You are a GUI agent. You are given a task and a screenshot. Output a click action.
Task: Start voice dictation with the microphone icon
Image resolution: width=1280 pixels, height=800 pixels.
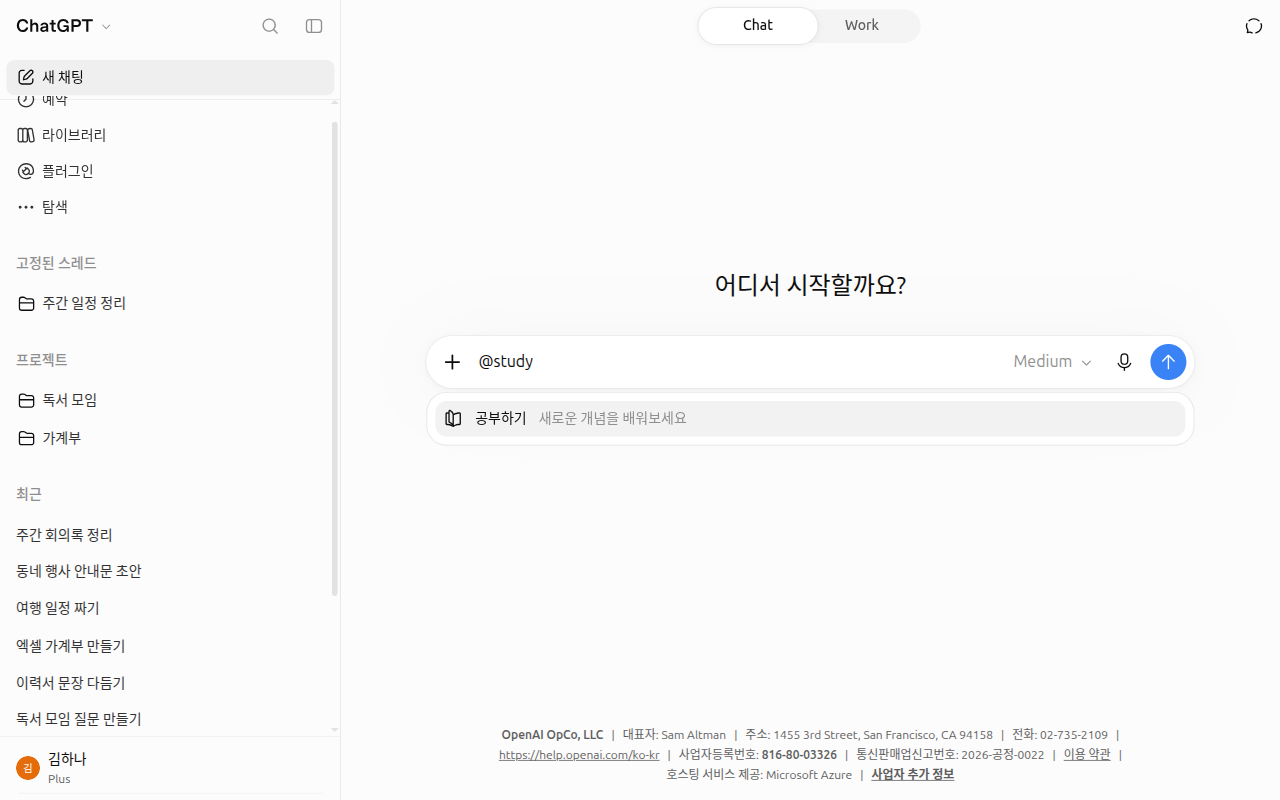pos(1124,362)
